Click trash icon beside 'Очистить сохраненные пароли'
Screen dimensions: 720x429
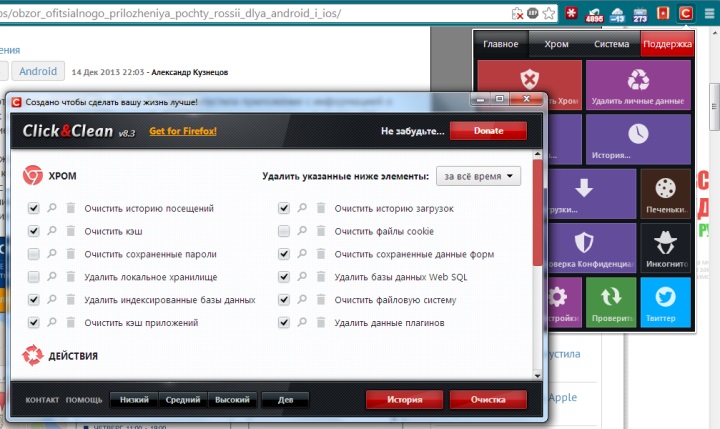pyautogui.click(x=71, y=254)
